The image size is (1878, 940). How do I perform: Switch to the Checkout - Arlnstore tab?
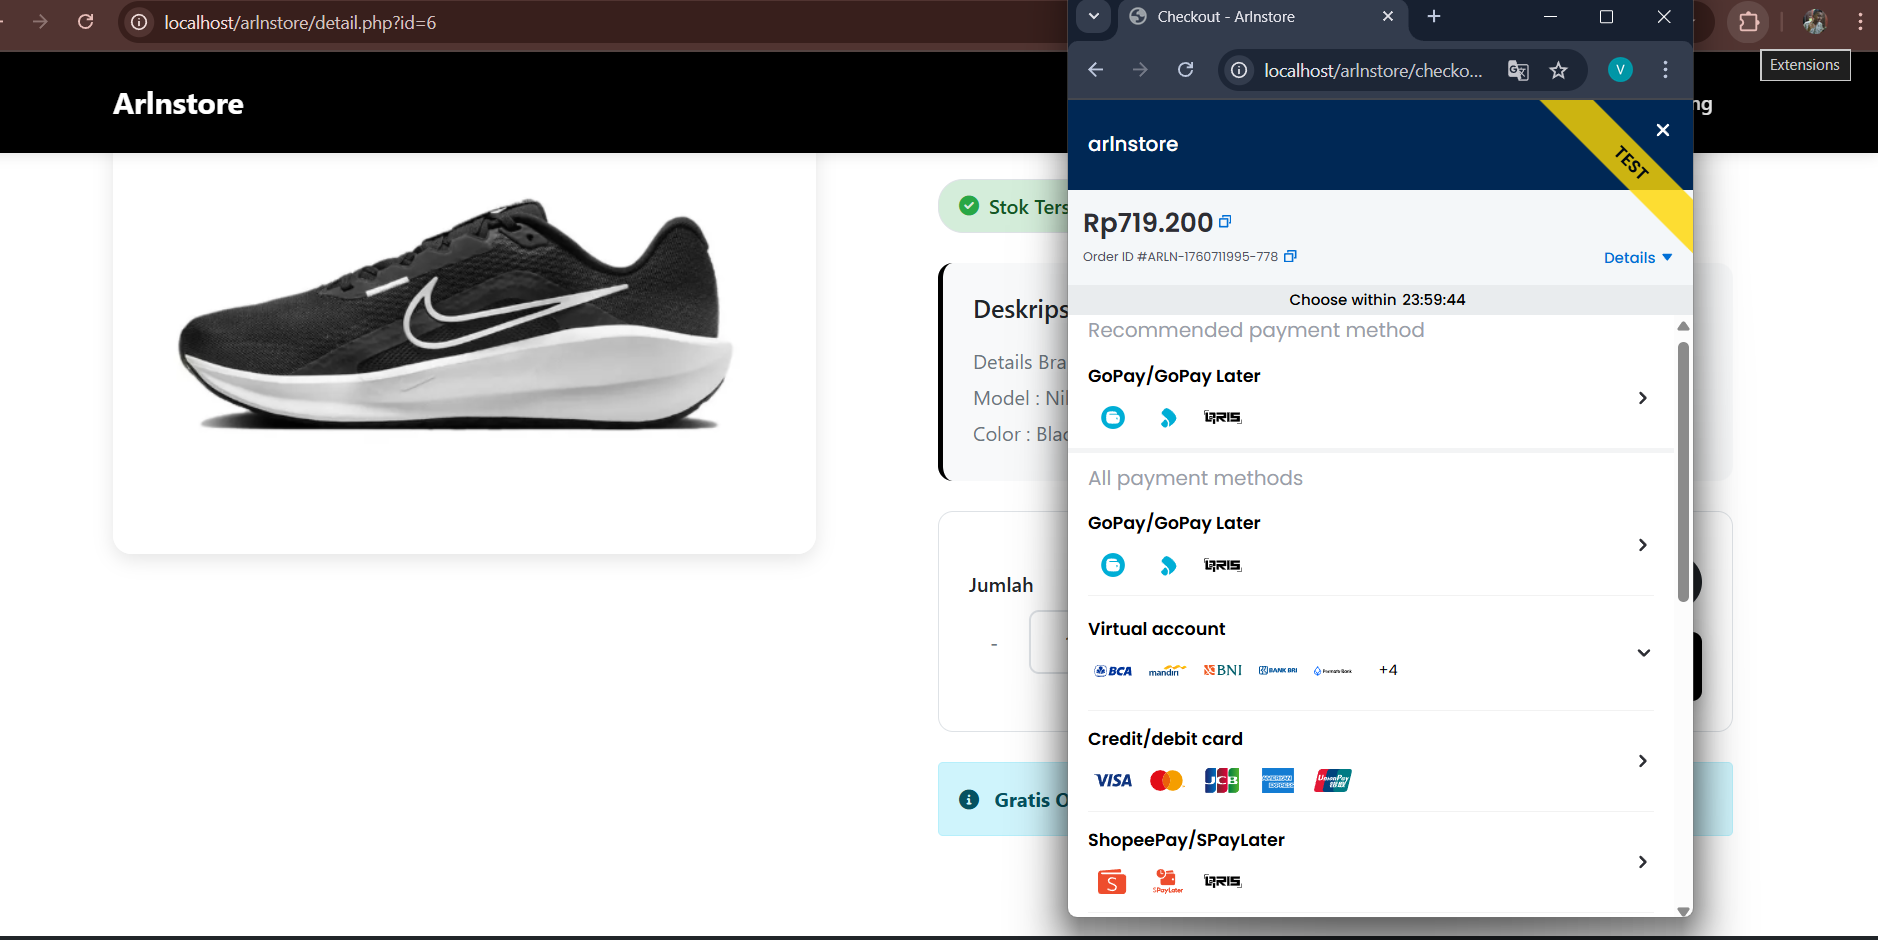[x=1224, y=17]
